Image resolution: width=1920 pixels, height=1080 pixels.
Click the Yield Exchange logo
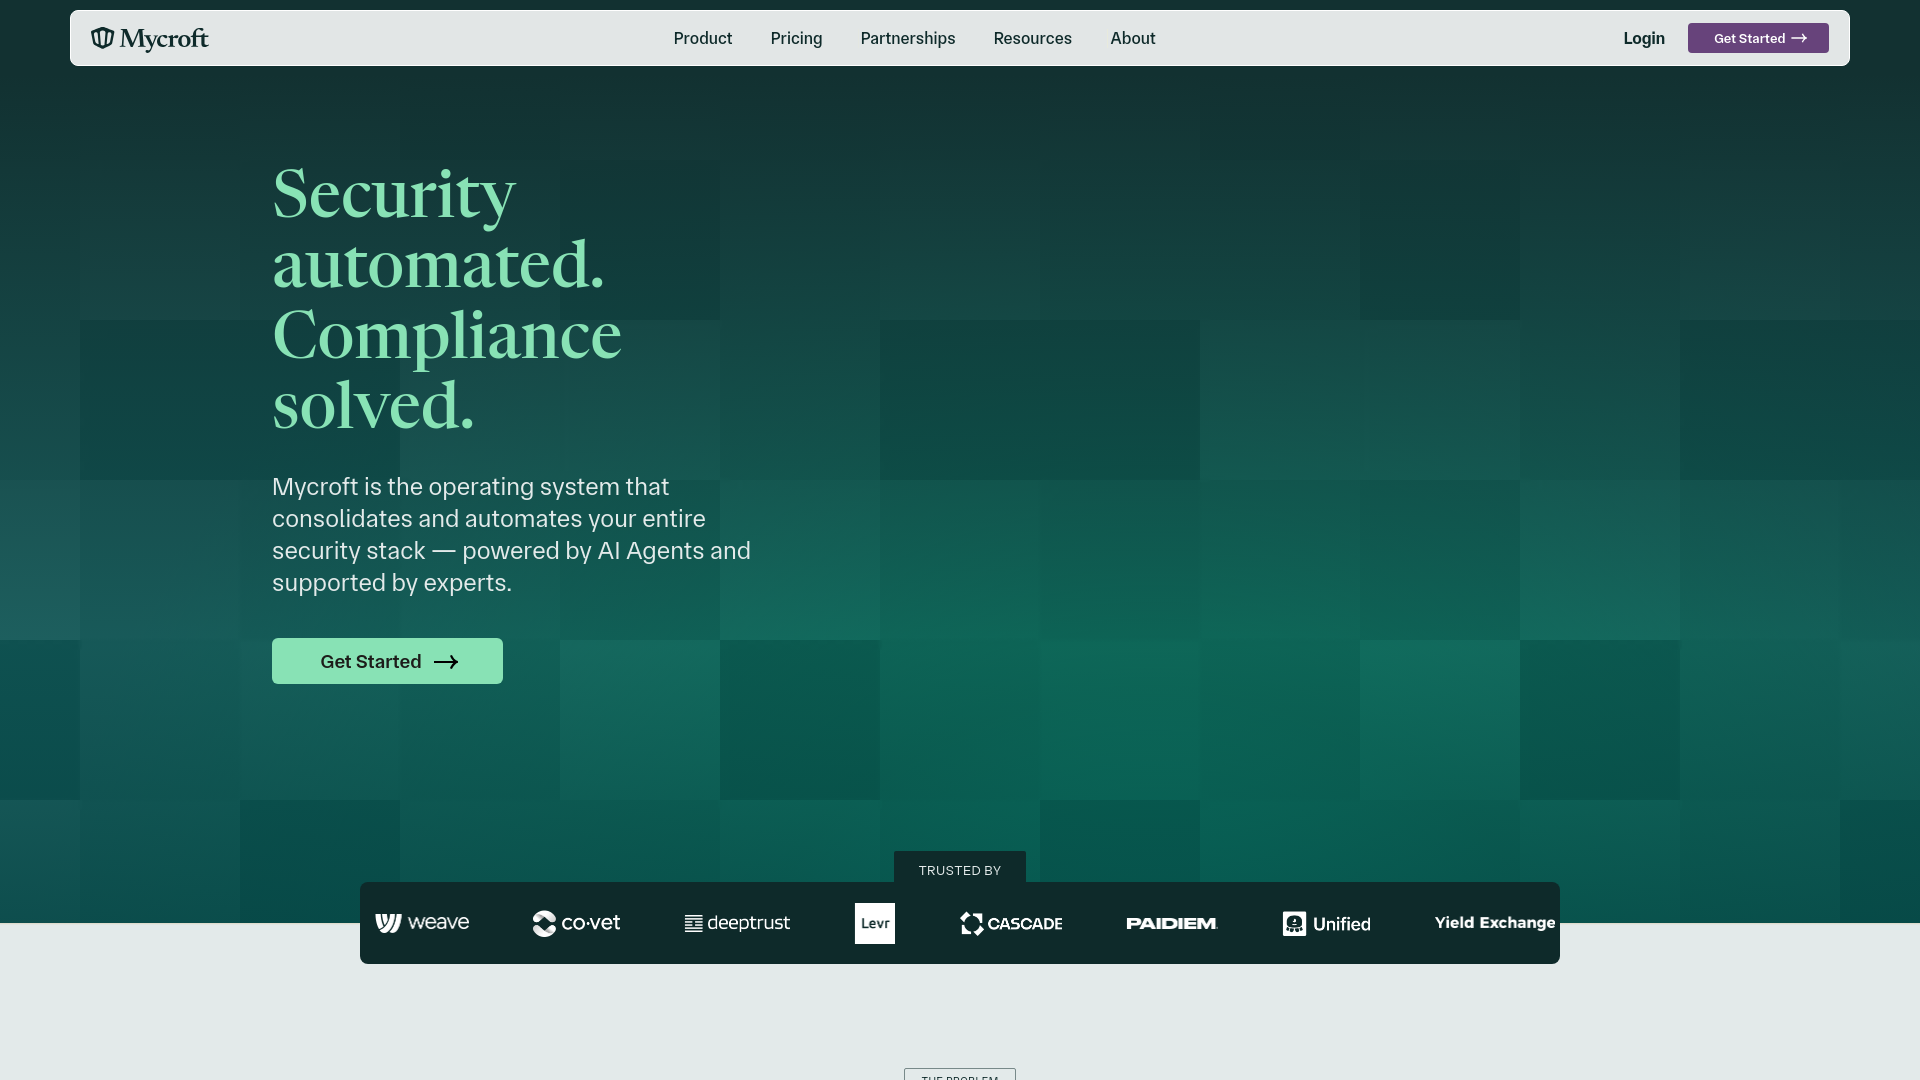point(1494,923)
